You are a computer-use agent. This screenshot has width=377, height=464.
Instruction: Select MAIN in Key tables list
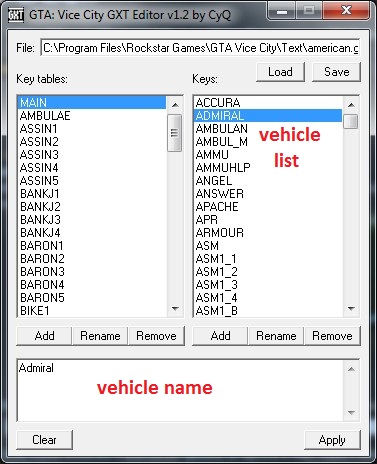click(x=92, y=102)
